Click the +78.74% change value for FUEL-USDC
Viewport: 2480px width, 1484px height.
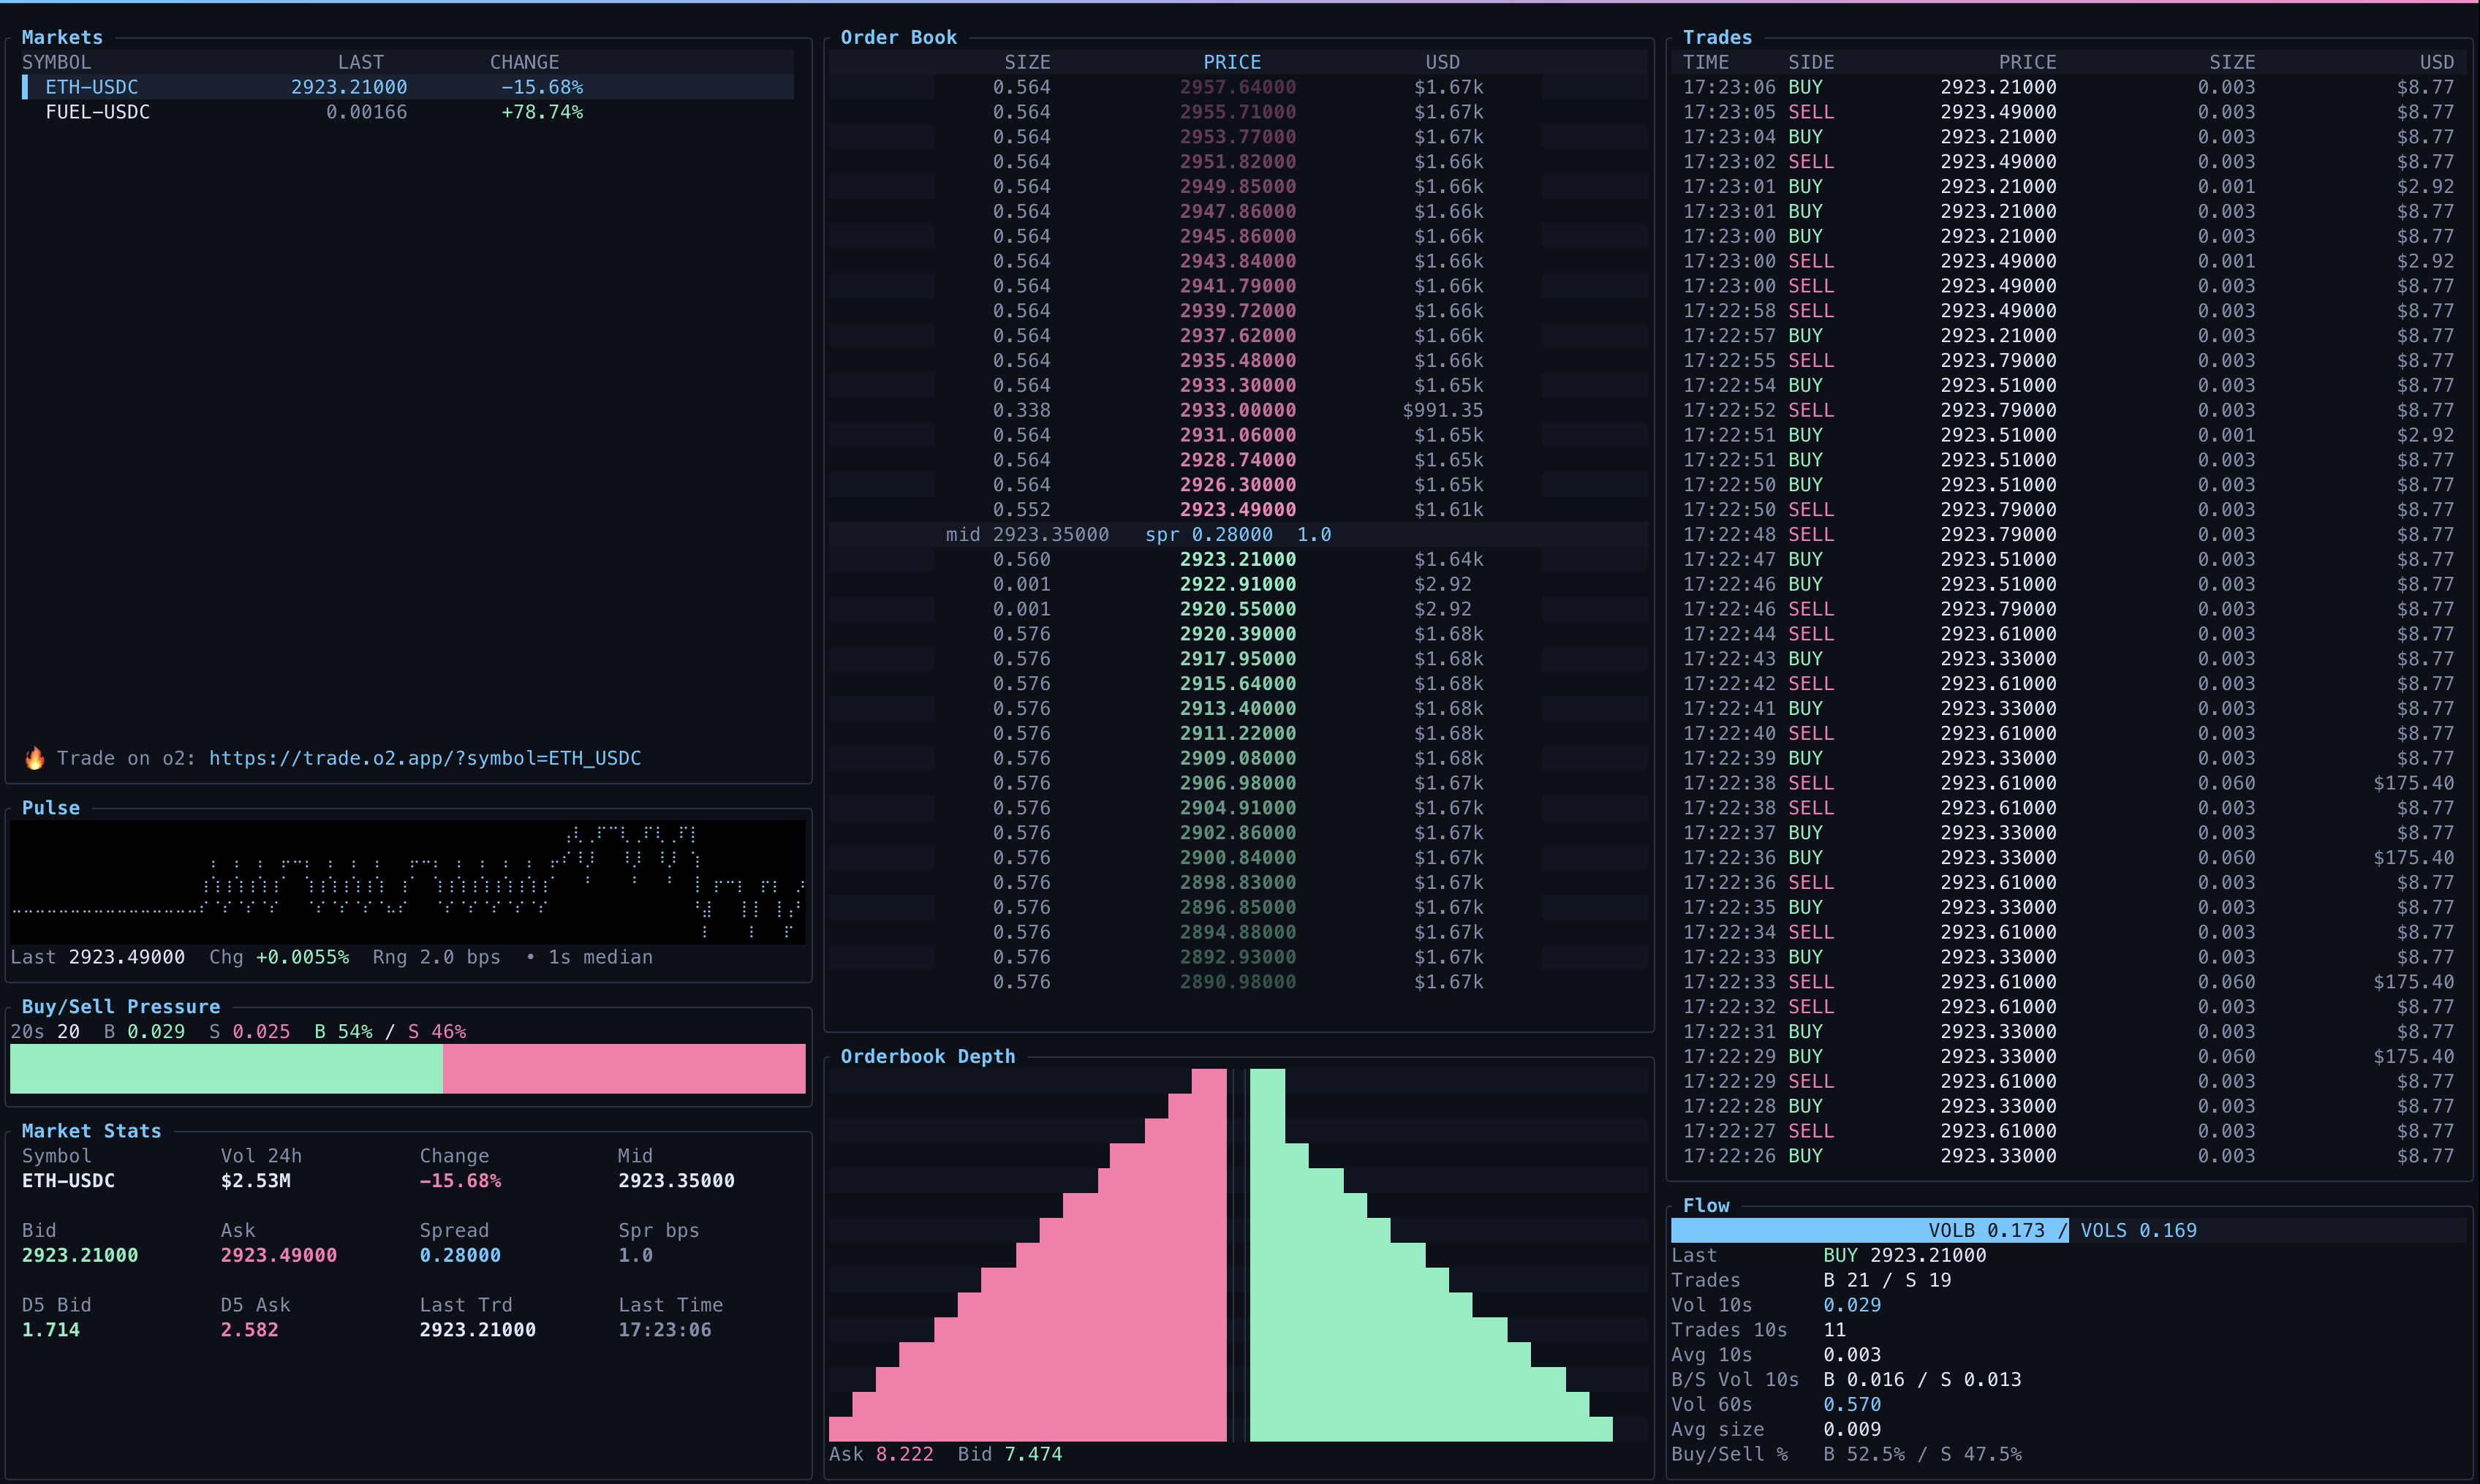pos(542,112)
